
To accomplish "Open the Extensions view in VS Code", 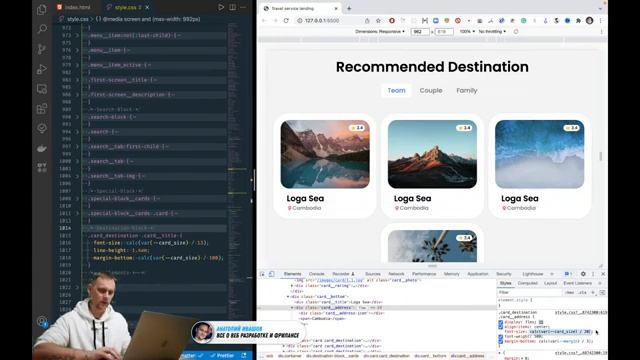I will pos(42,109).
